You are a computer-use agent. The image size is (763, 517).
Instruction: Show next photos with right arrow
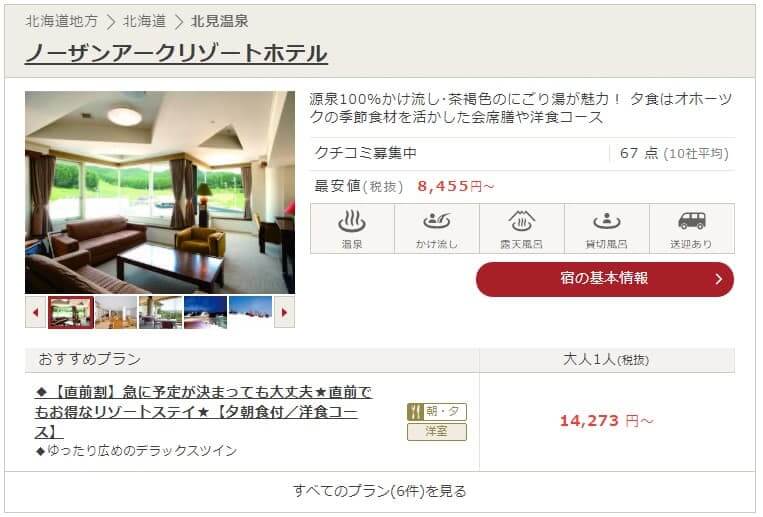point(284,312)
